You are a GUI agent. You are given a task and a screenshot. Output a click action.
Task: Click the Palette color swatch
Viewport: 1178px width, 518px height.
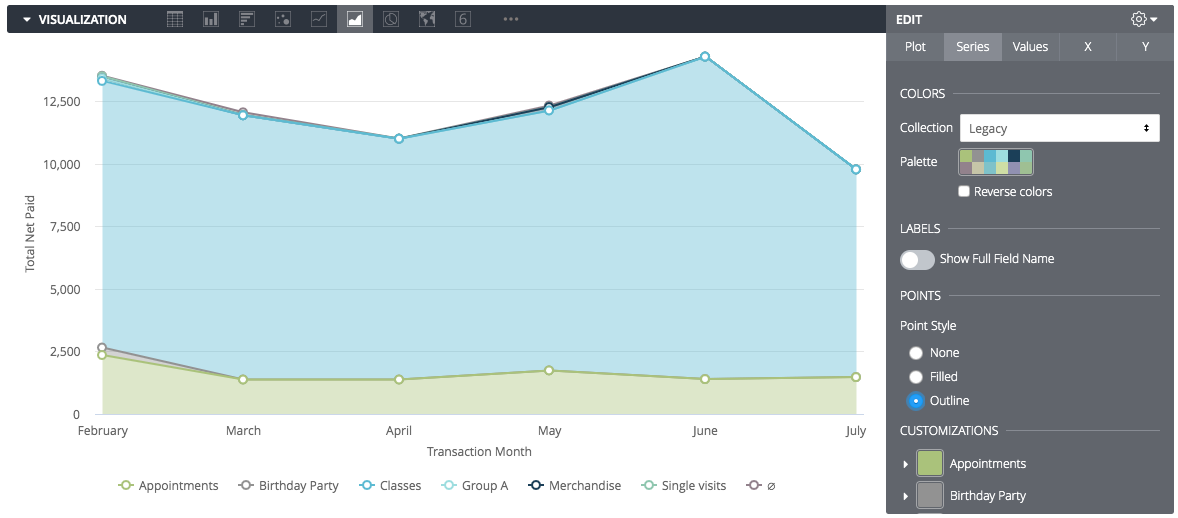(x=996, y=161)
